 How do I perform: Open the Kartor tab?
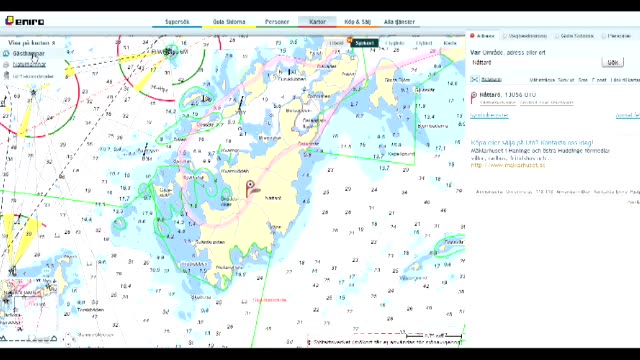tap(317, 22)
